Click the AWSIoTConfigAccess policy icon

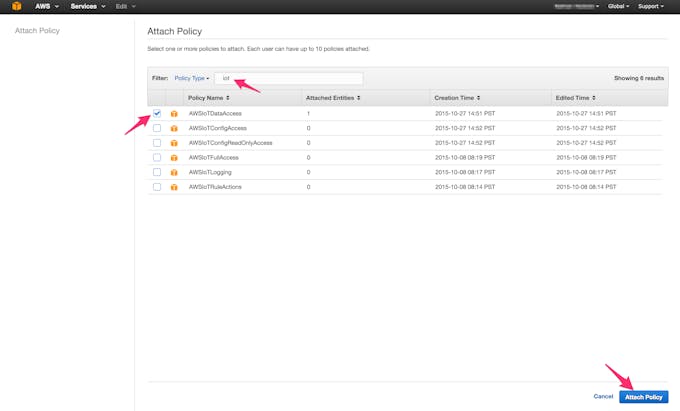click(174, 128)
